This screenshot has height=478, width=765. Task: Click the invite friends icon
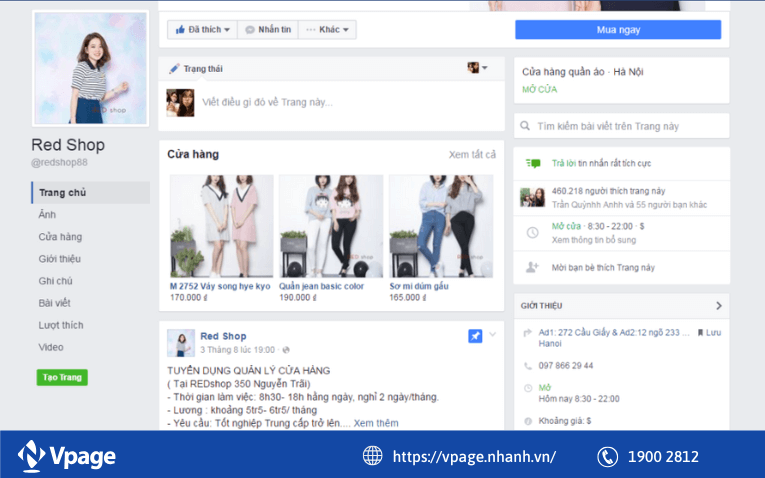[533, 267]
